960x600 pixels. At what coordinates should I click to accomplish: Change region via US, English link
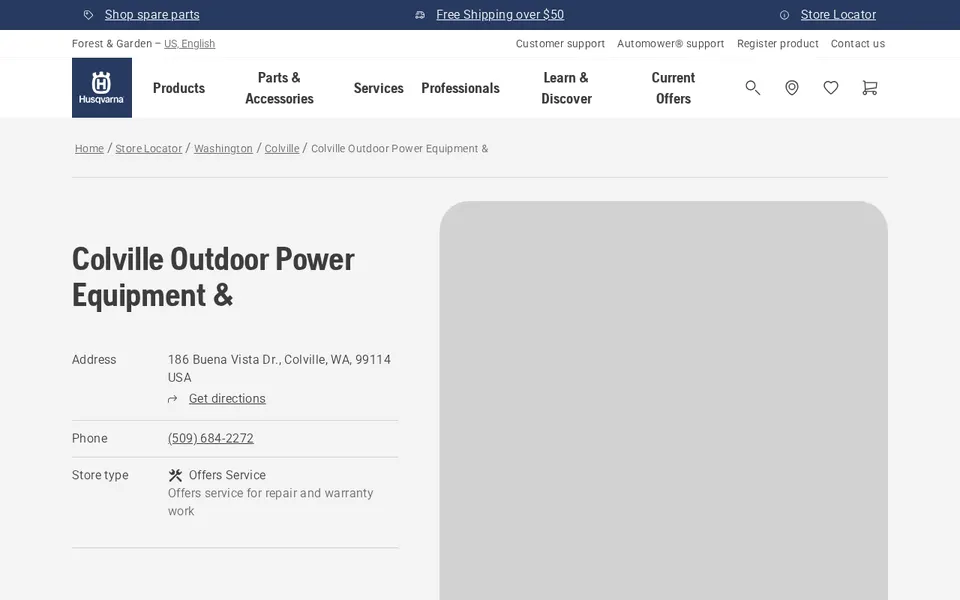point(190,43)
